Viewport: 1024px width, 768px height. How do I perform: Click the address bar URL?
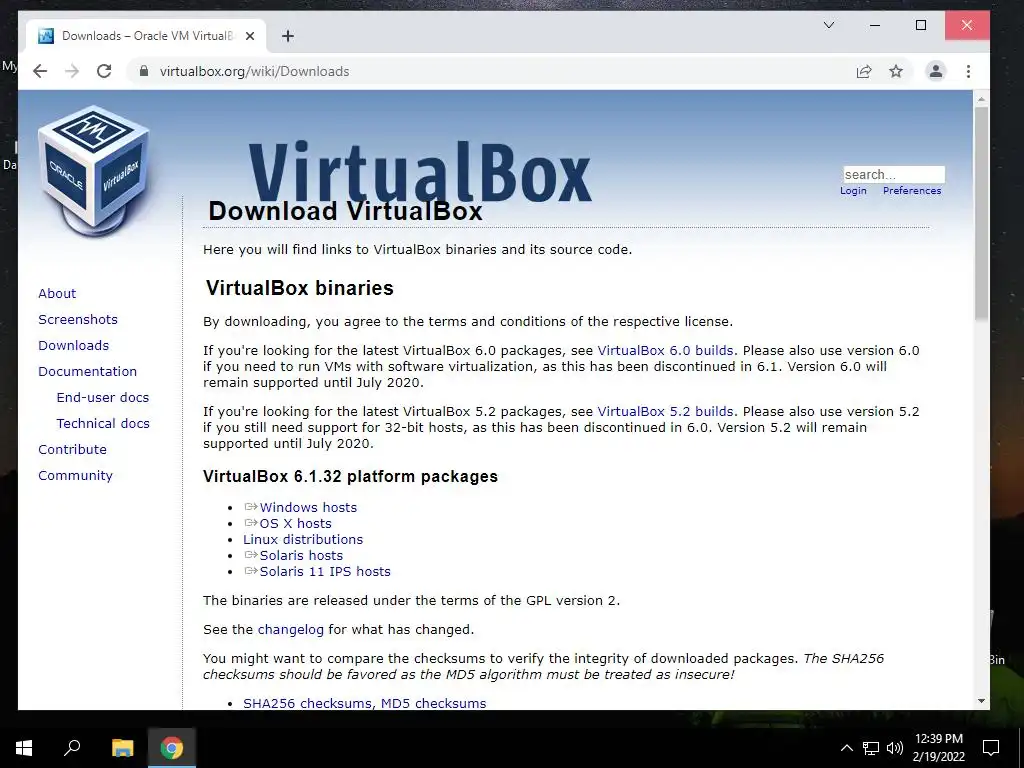click(254, 71)
